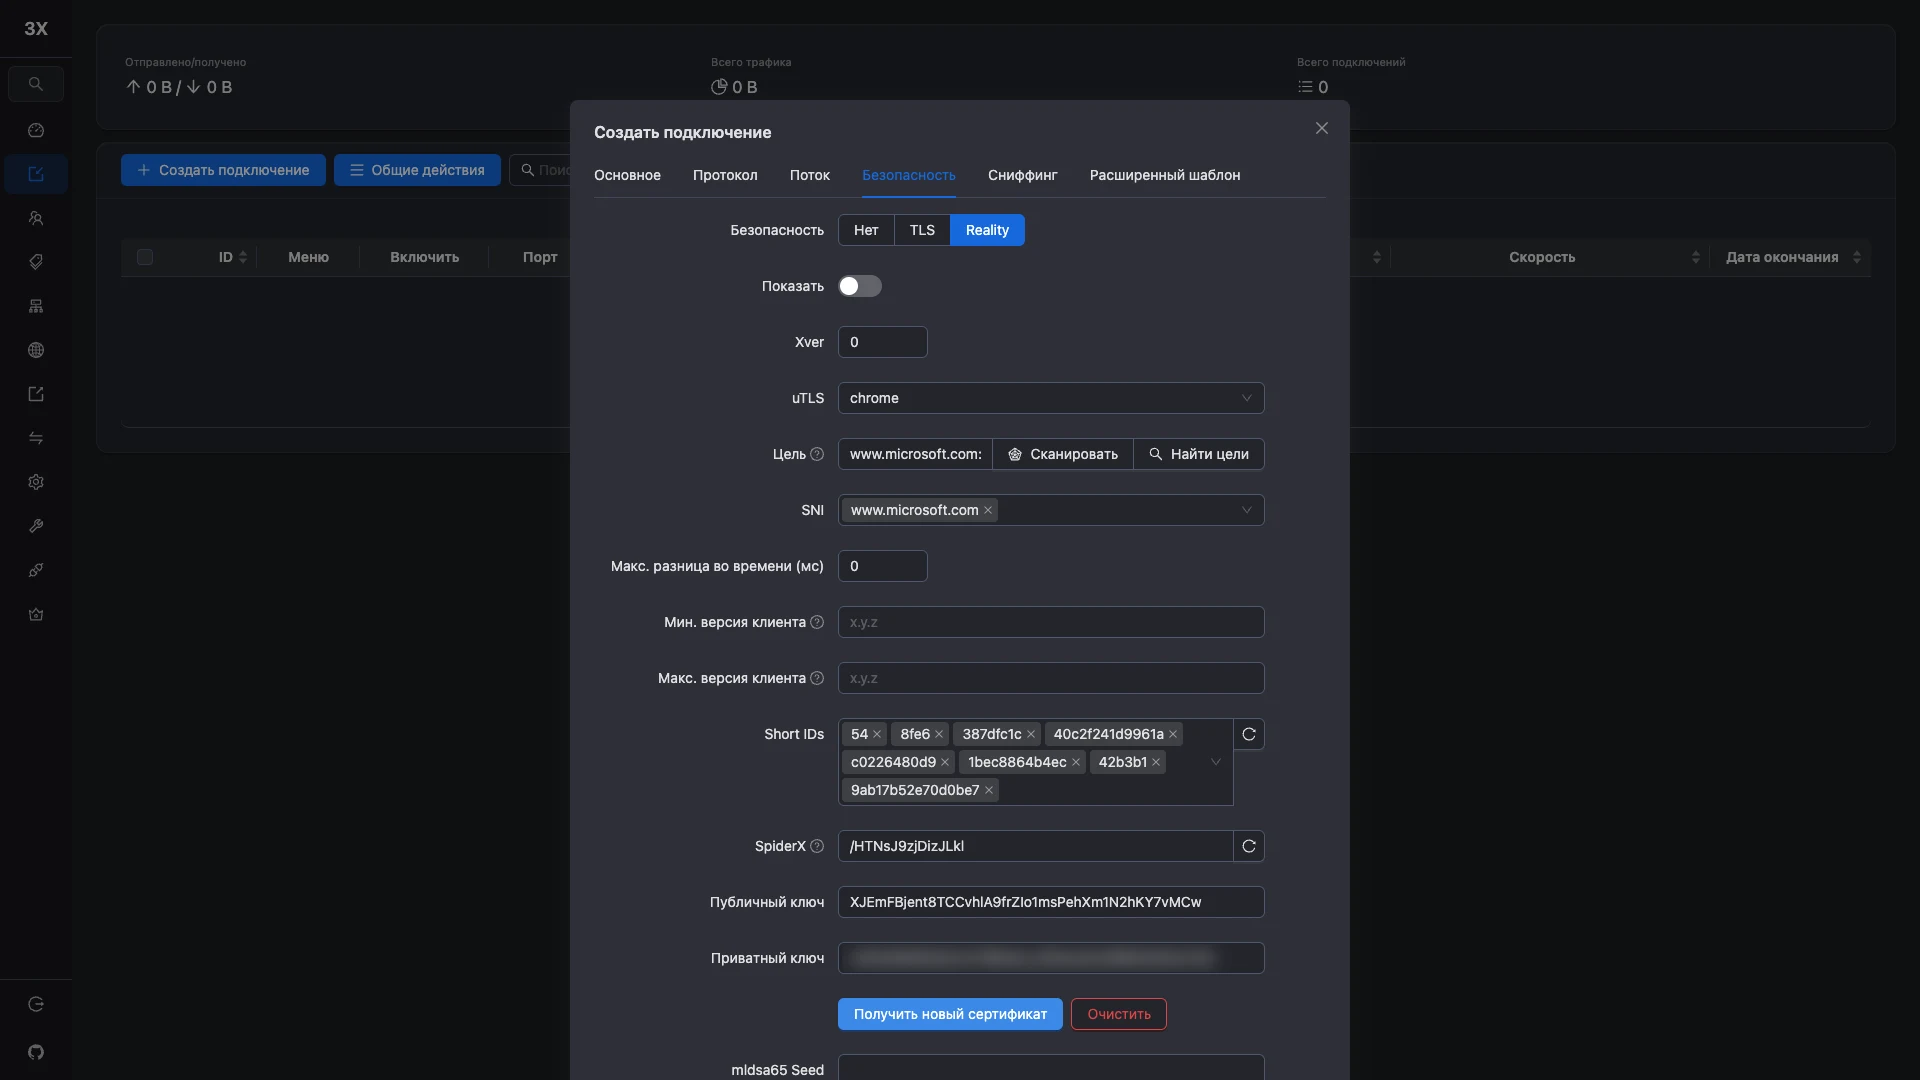
Task: Open the clients users icon in sidebar
Action: pos(36,218)
